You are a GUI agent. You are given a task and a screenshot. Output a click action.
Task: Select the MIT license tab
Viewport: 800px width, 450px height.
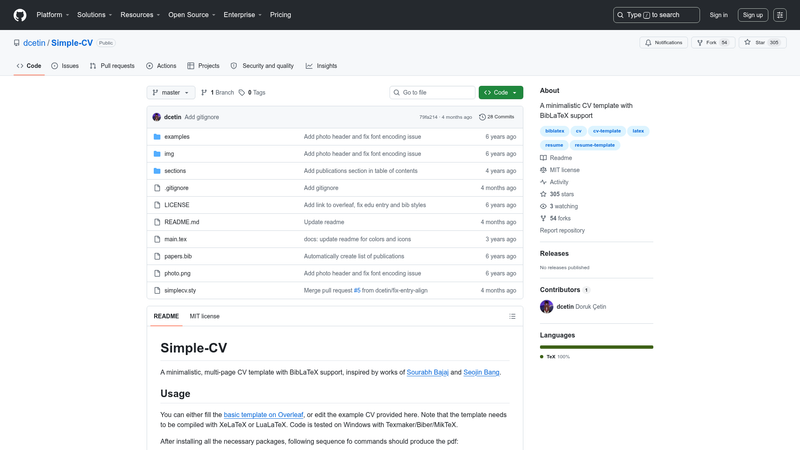tap(205, 316)
